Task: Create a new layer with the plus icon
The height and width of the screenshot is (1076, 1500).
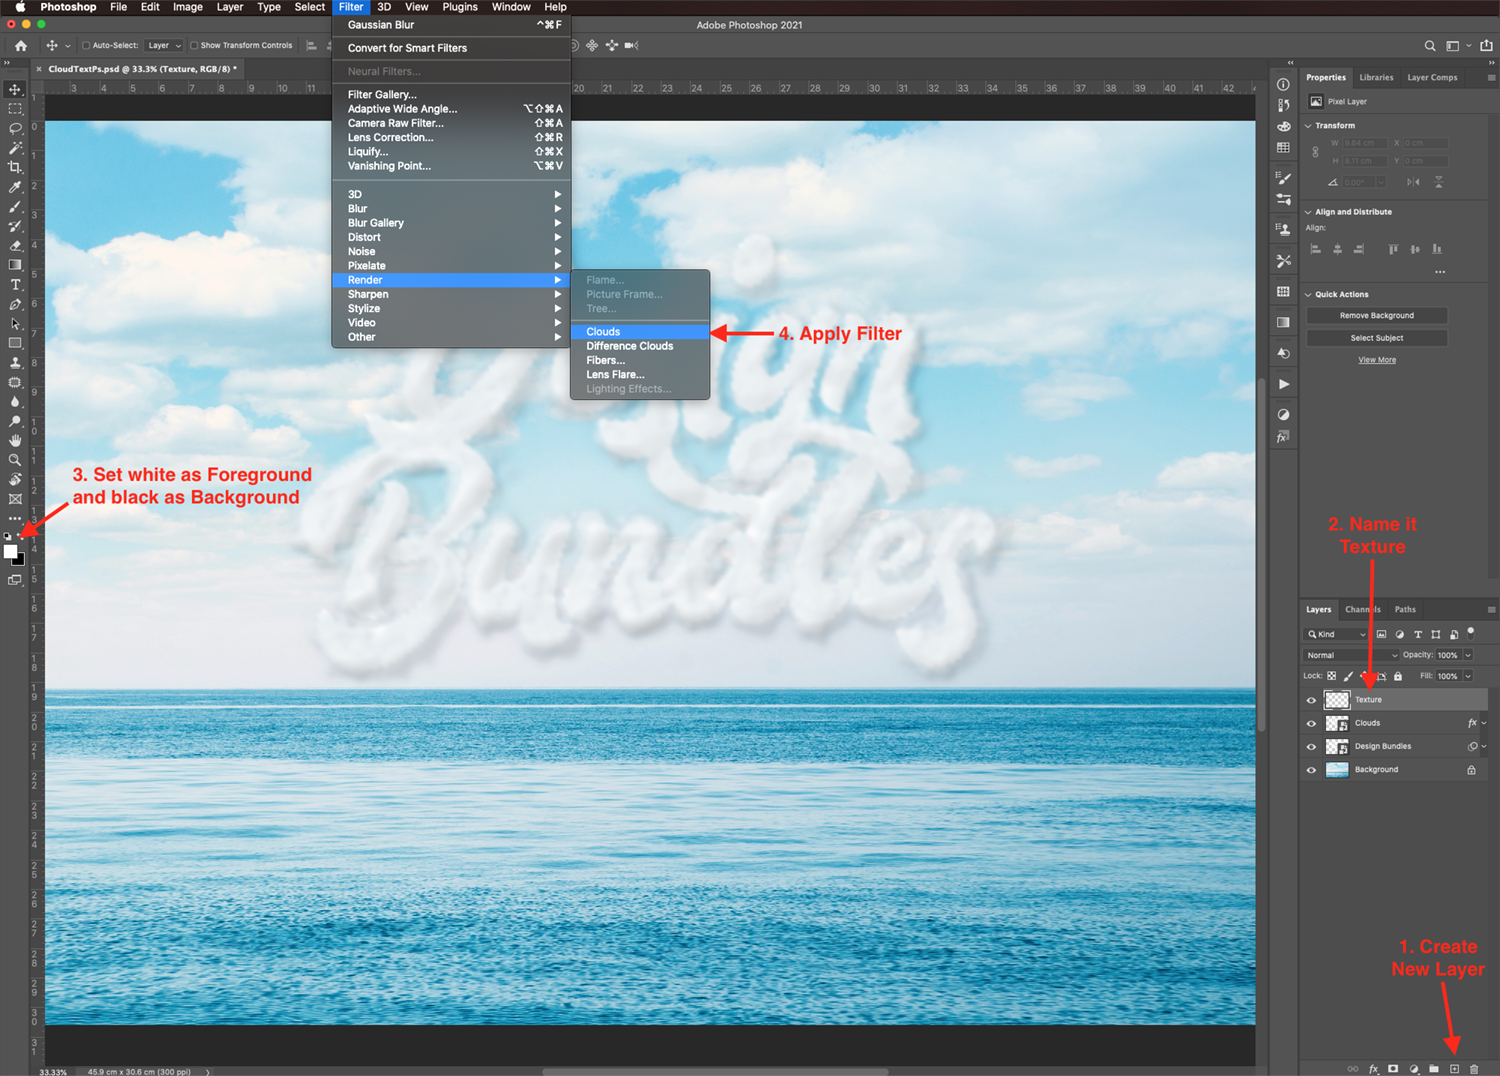Action: pos(1454,1069)
